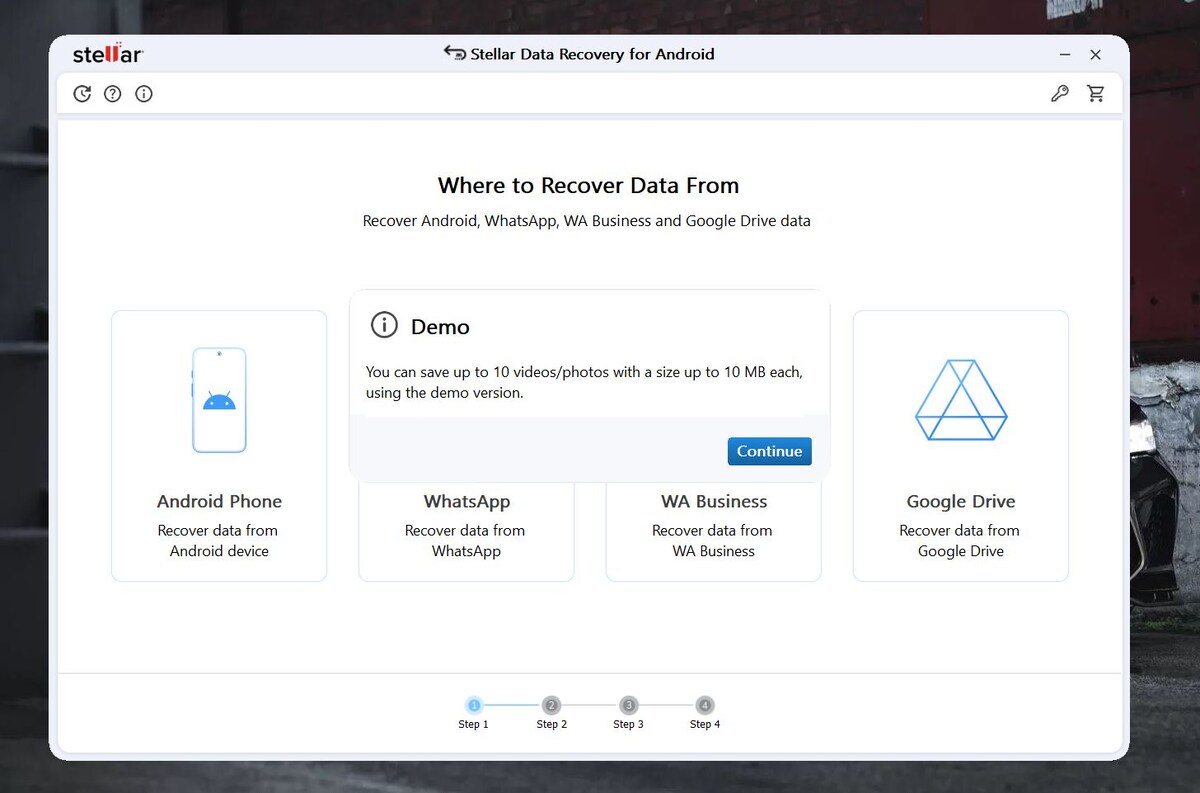This screenshot has height=793, width=1200.
Task: Click the Step 4 progress marker
Action: point(705,705)
